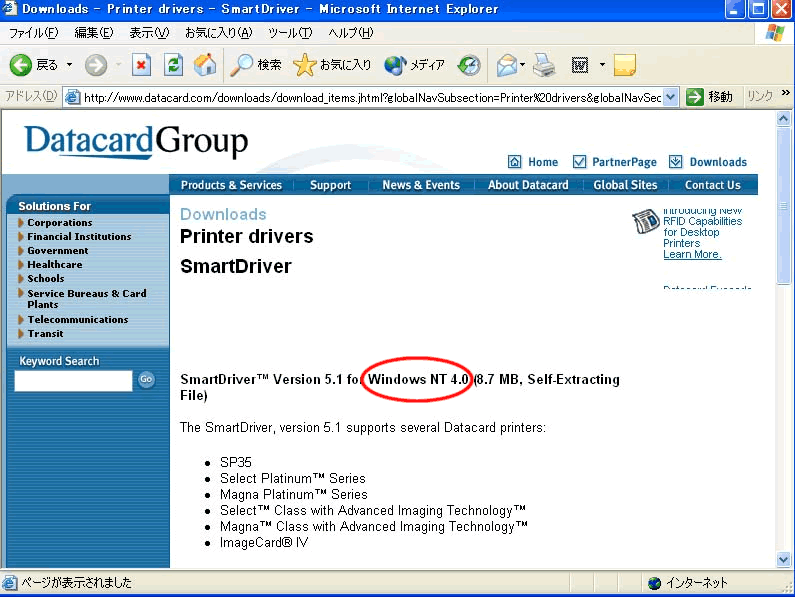Open the News & Events navigation tab
Image resolution: width=795 pixels, height=597 pixels.
(421, 185)
